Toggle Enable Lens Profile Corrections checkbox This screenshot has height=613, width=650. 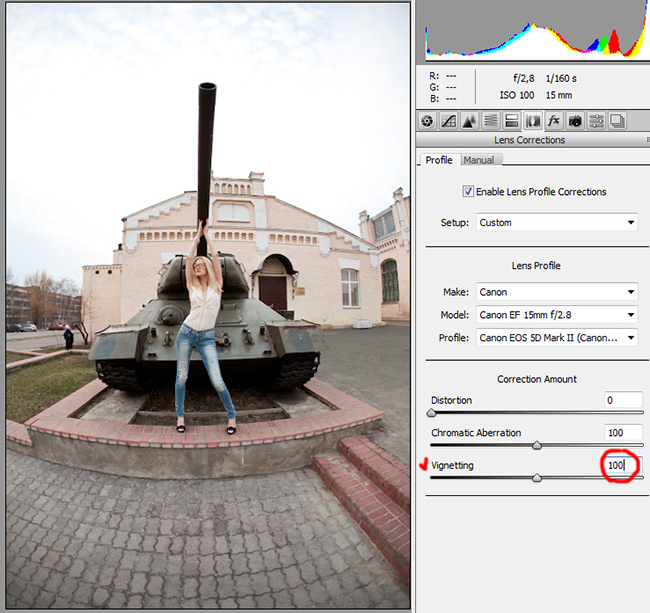[468, 191]
